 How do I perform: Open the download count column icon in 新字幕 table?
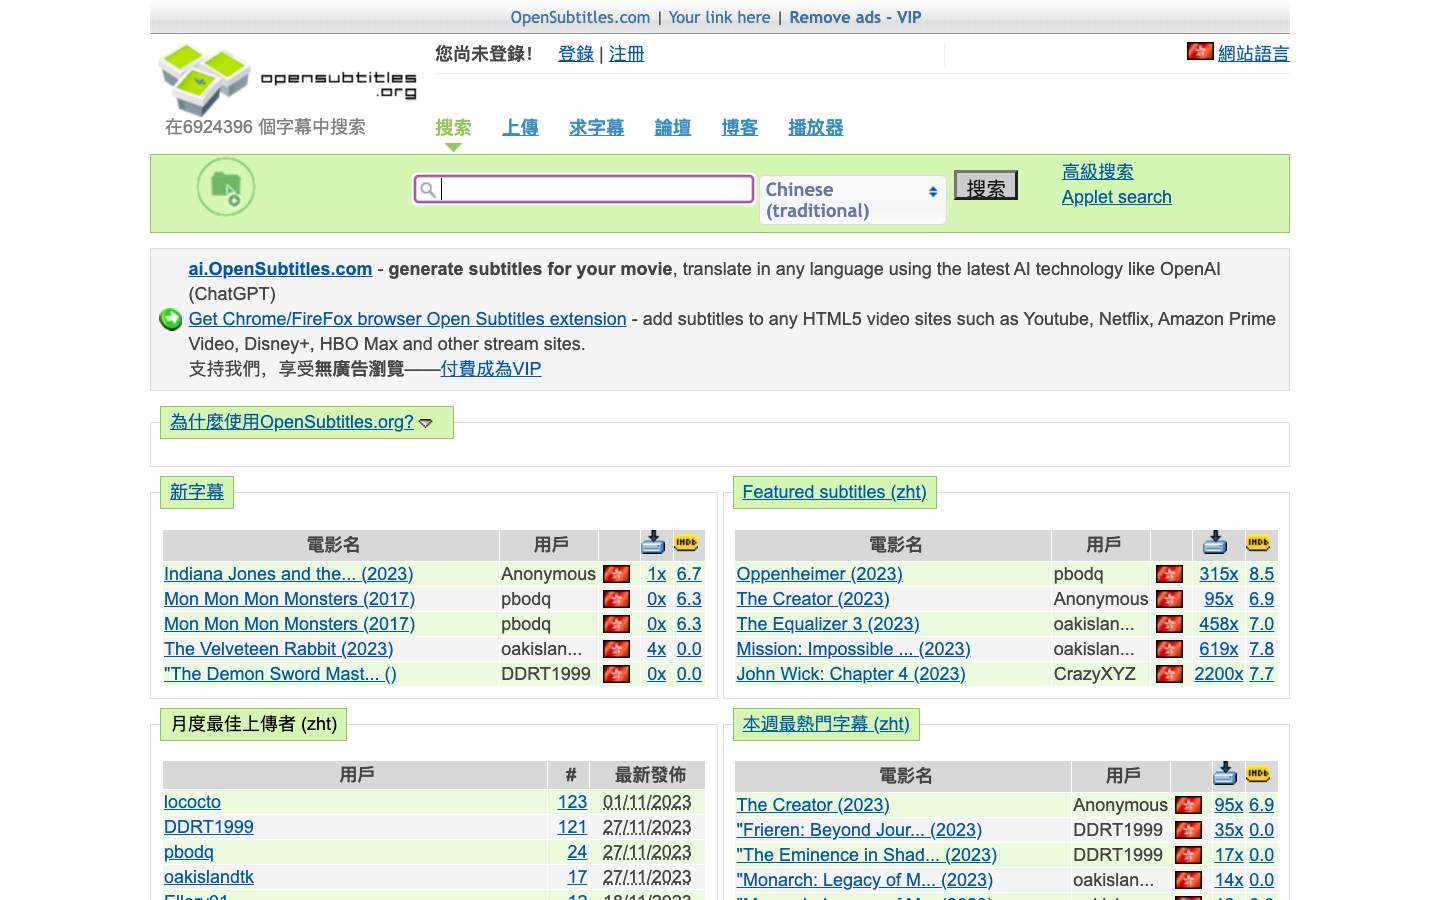653,543
